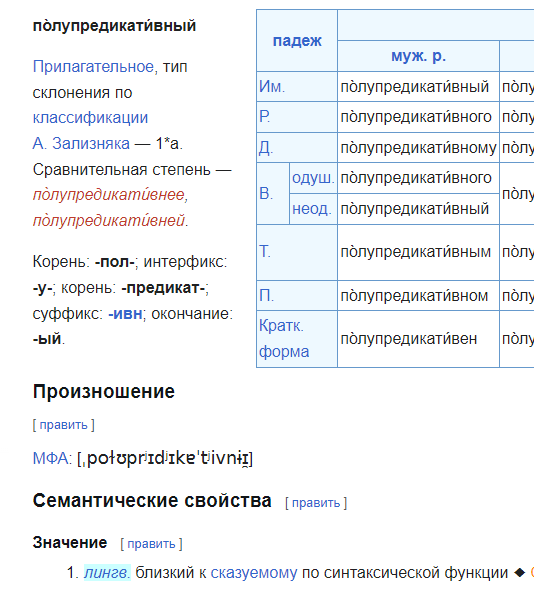The width and height of the screenshot is (534, 595).
Task: Open the А. Зализняка link
Action: pos(81,143)
